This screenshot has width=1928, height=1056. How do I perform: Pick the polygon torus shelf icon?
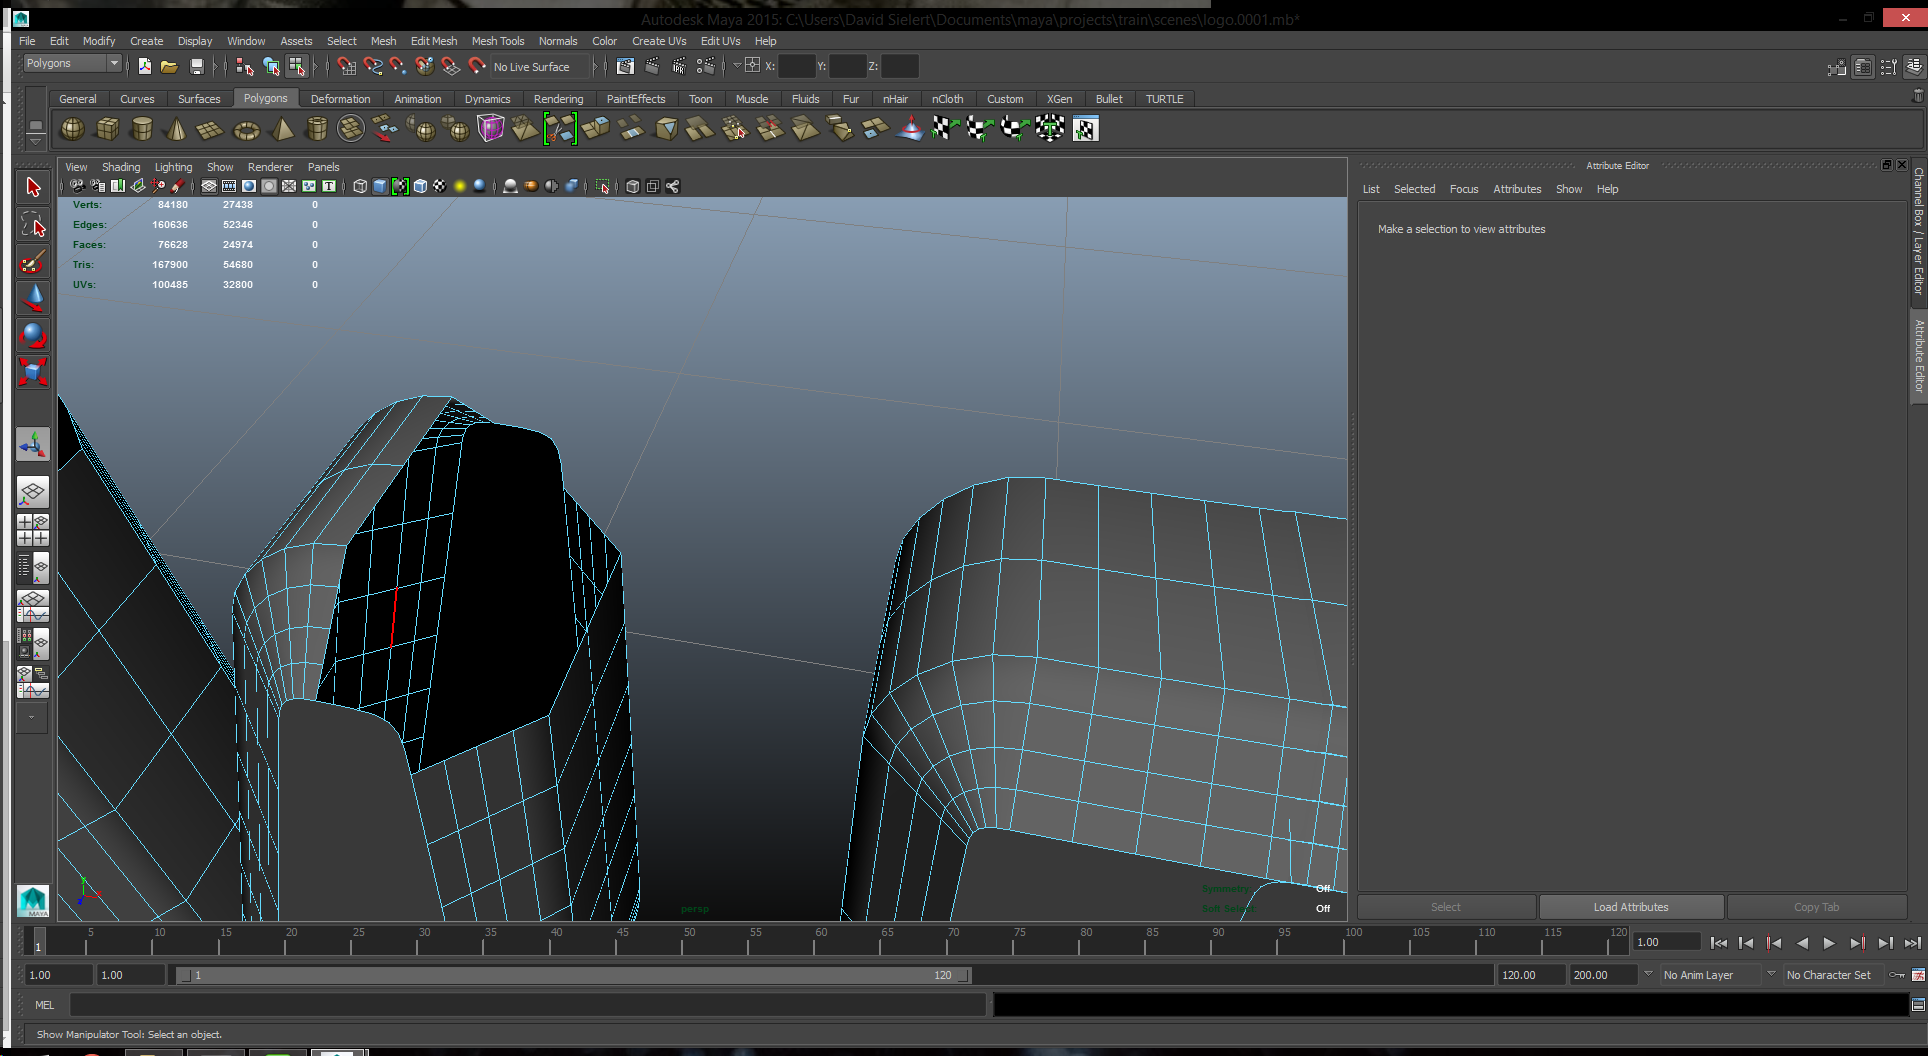coord(246,129)
